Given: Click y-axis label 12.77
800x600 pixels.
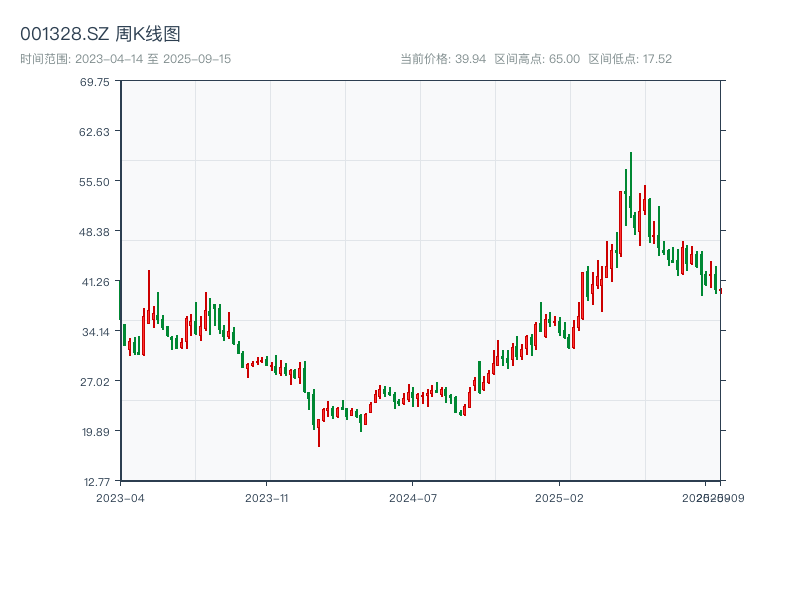Looking at the screenshot, I should coord(96,482).
